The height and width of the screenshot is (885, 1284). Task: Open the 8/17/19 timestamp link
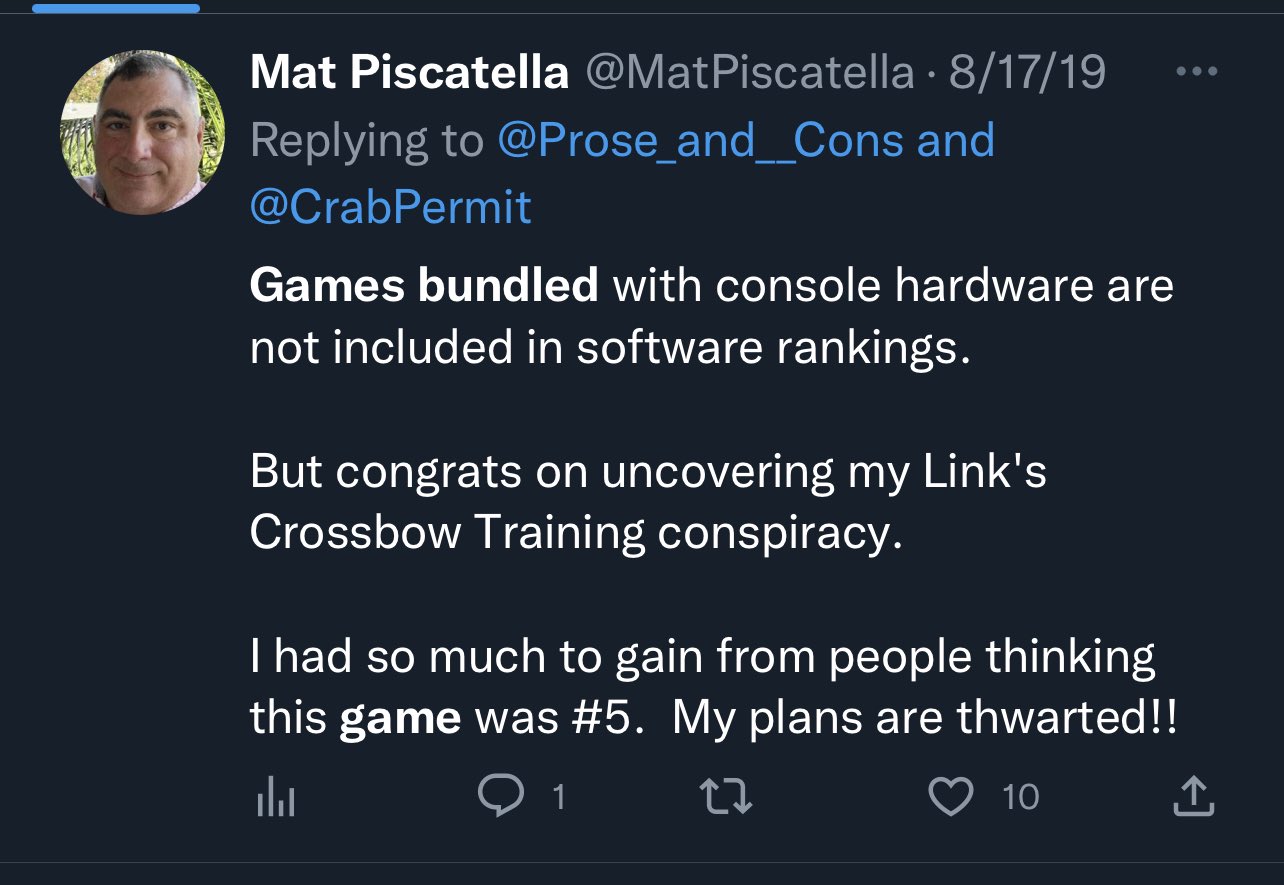pyautogui.click(x=1027, y=72)
